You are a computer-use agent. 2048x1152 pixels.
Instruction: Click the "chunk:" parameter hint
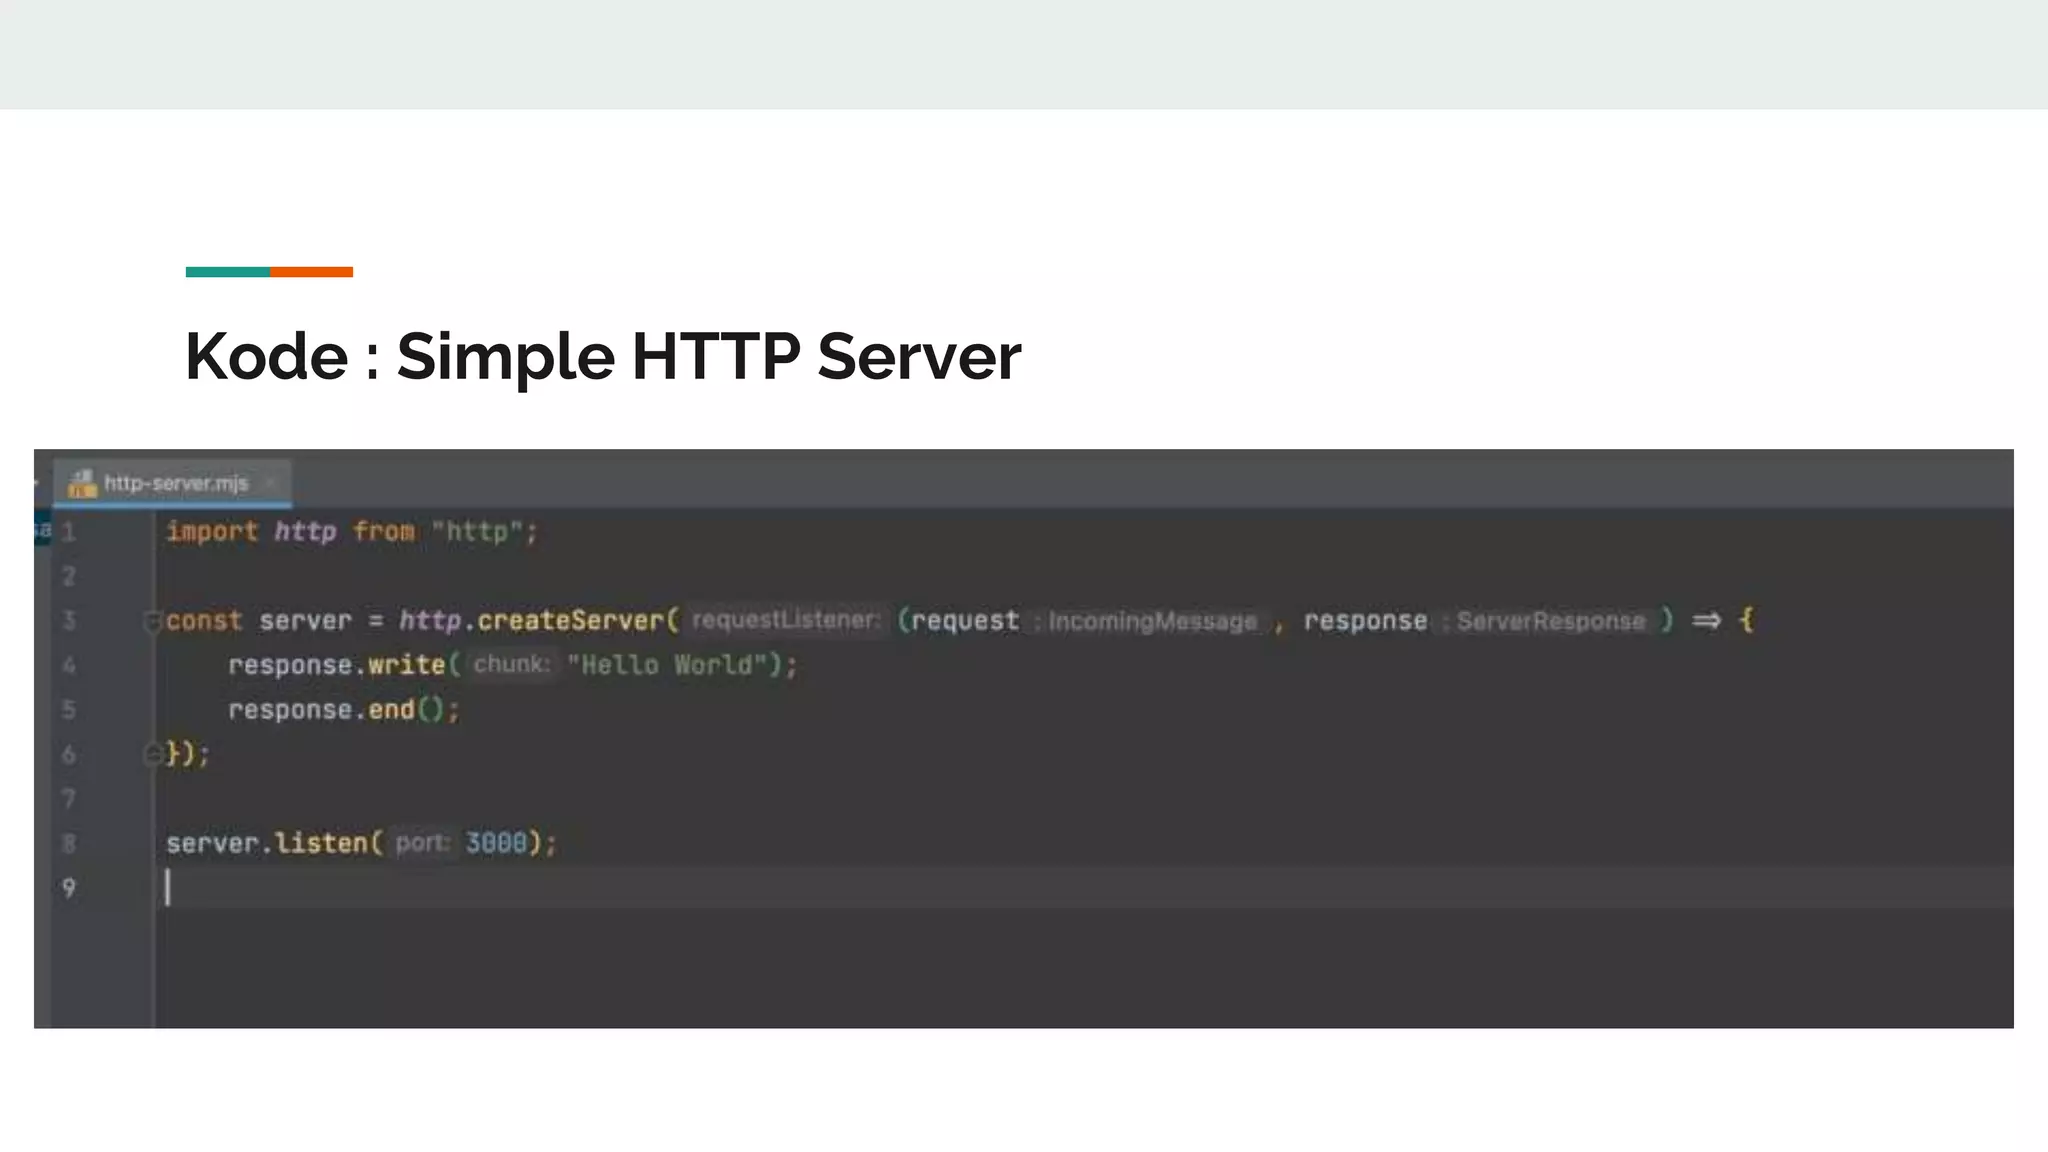point(512,664)
